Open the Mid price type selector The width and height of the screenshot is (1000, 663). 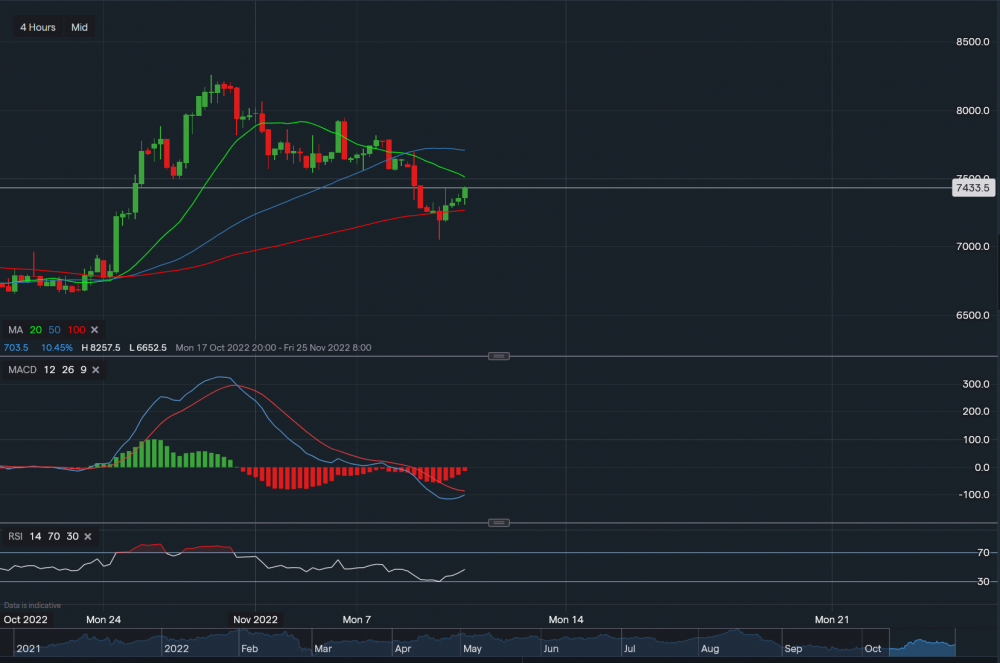[x=80, y=27]
